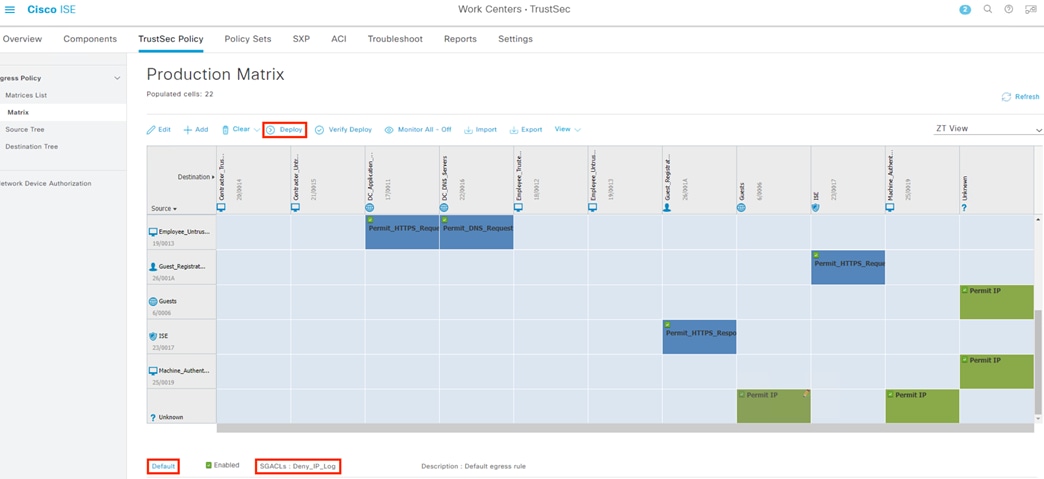Click Verify Deploy in the toolbar

click(x=344, y=130)
